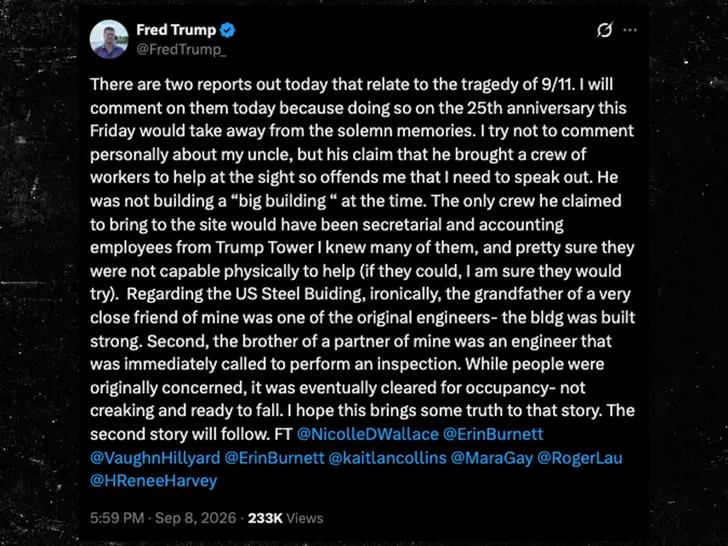
Task: Click the 5:59 PM timestamp
Action: (117, 518)
